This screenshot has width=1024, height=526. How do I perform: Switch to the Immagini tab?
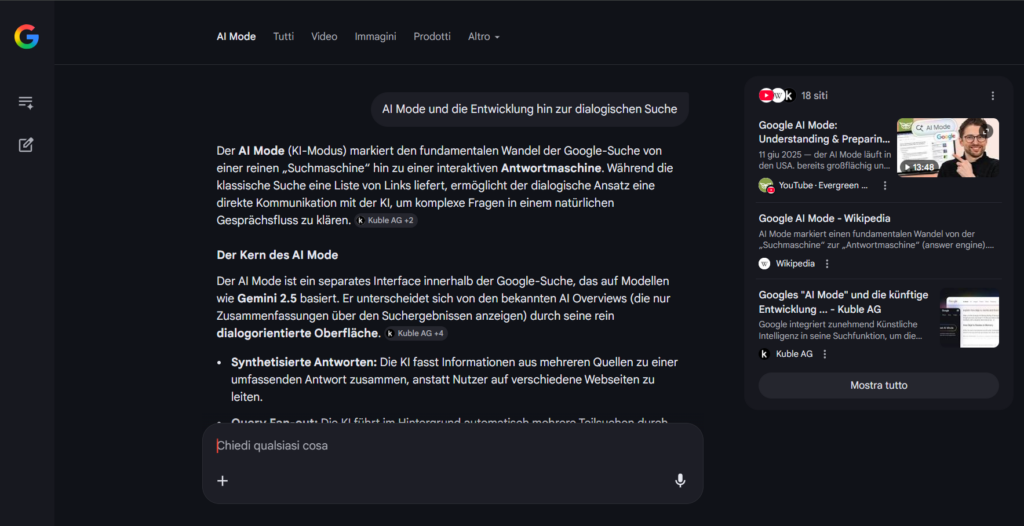tap(376, 37)
